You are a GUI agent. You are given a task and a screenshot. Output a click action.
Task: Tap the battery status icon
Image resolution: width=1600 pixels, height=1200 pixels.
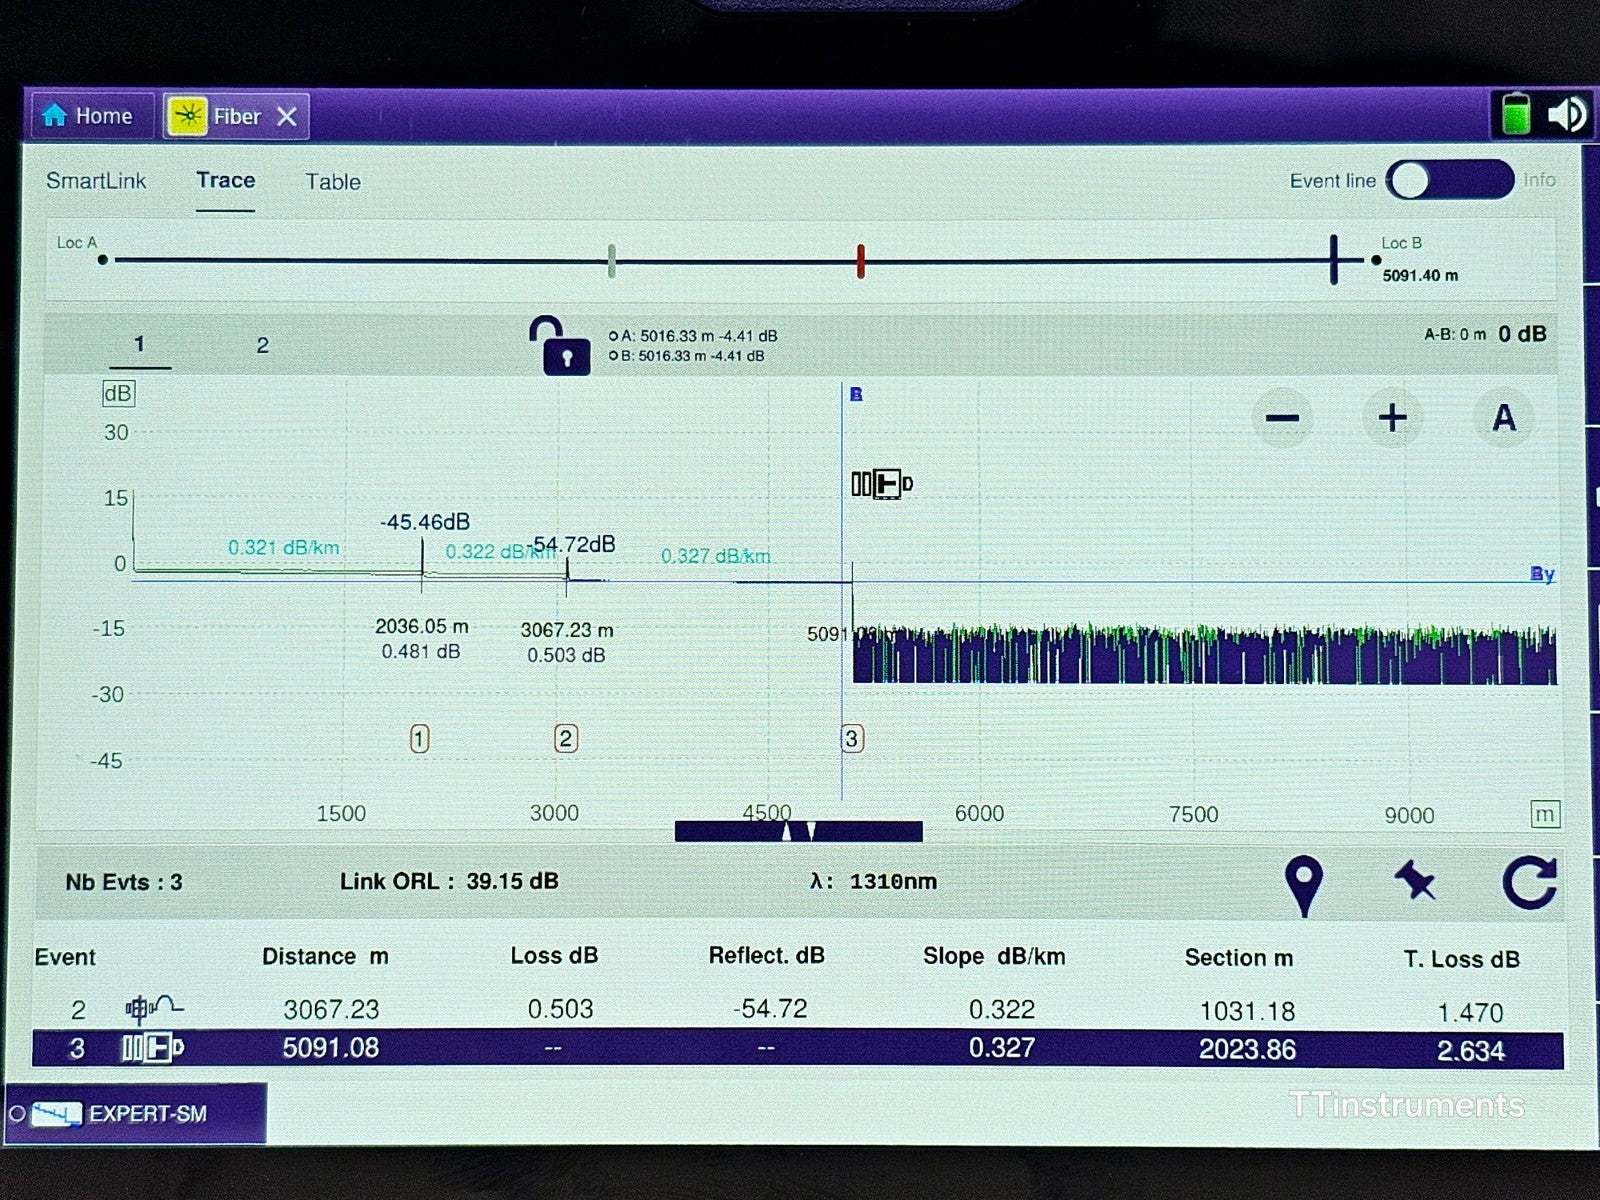1515,115
